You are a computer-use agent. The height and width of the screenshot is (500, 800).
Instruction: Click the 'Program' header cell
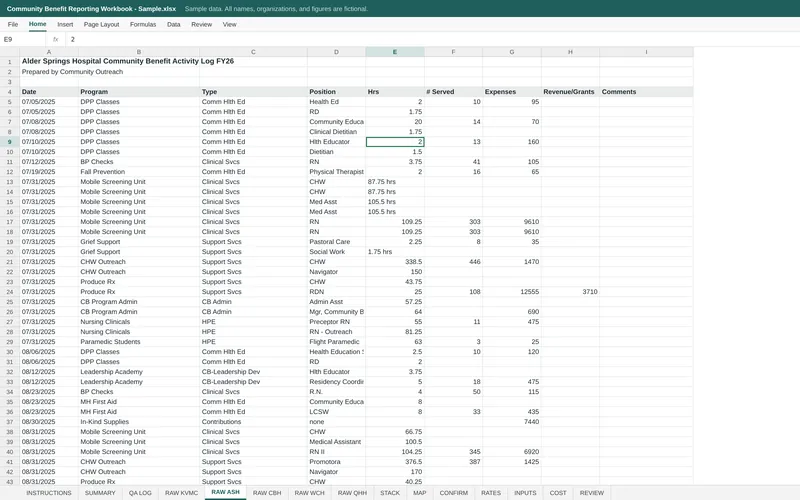click(139, 92)
